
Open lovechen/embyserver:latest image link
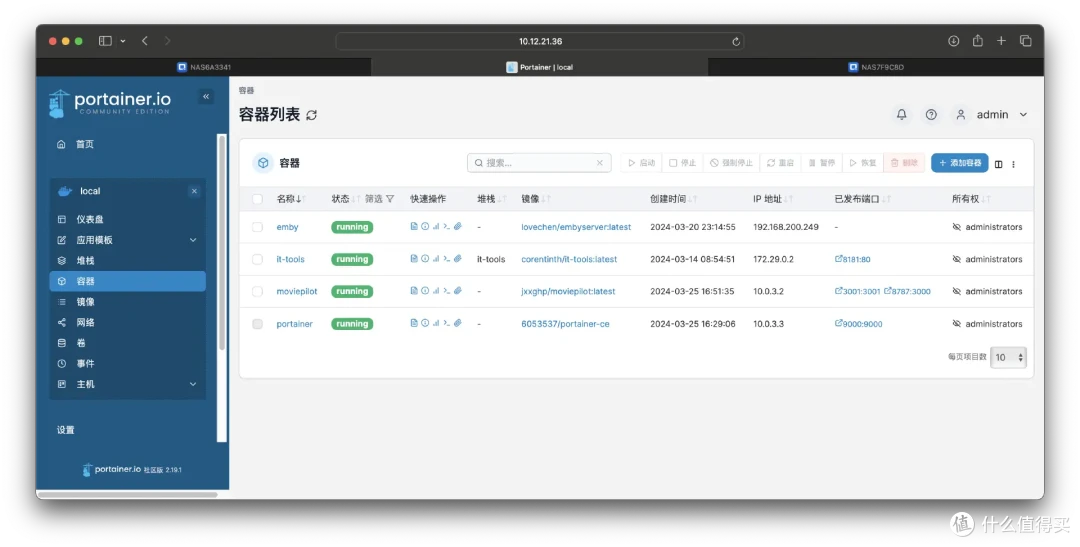click(576, 227)
